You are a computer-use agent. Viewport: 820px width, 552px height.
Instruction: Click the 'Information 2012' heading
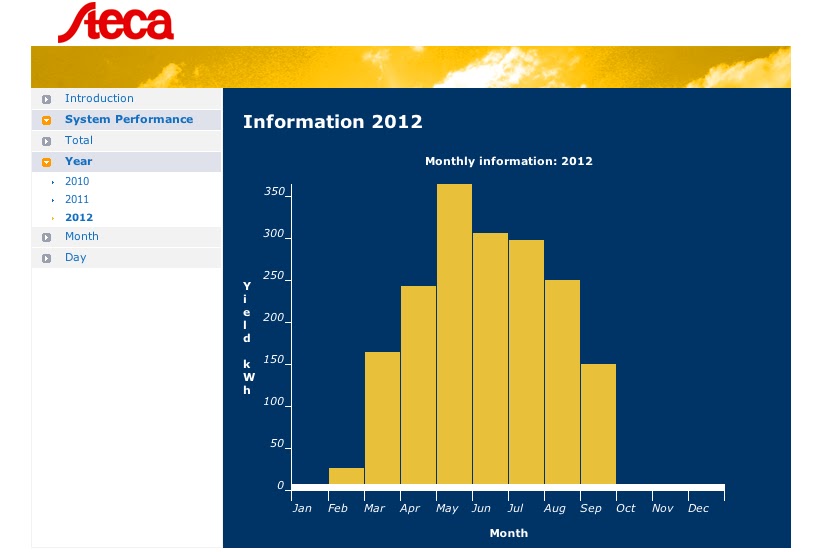coord(333,122)
